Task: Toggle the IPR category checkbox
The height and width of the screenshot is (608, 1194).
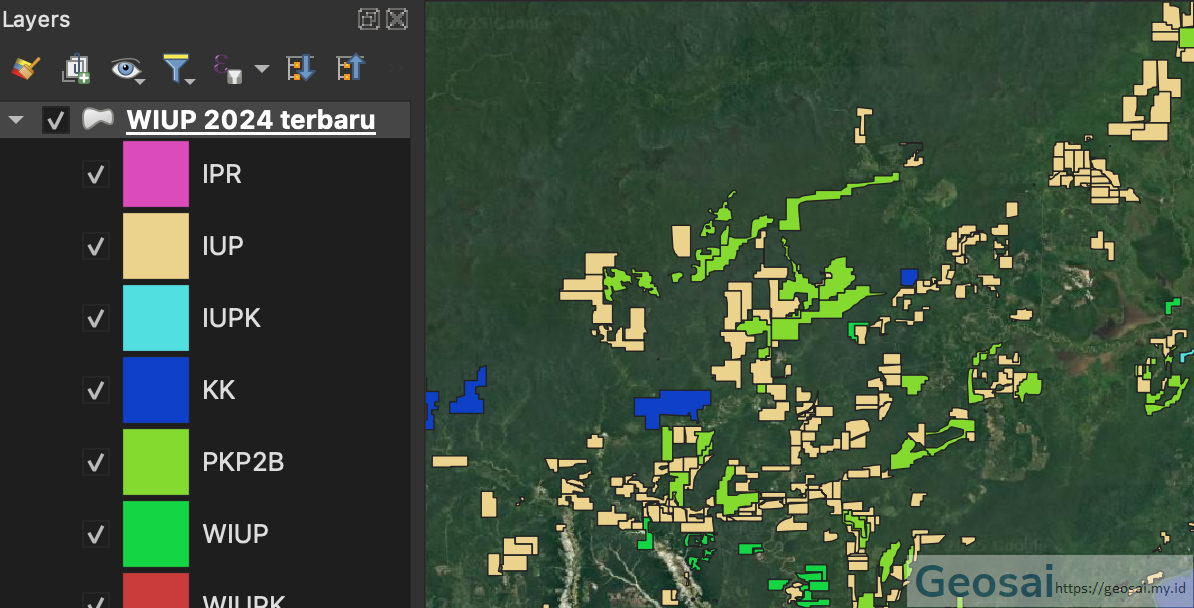Action: pyautogui.click(x=96, y=174)
